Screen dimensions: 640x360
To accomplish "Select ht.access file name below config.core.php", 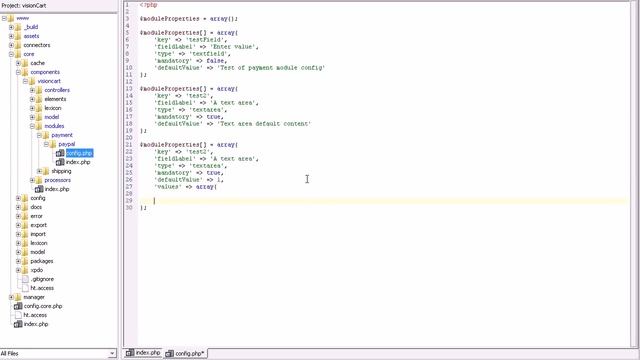I will coord(35,315).
